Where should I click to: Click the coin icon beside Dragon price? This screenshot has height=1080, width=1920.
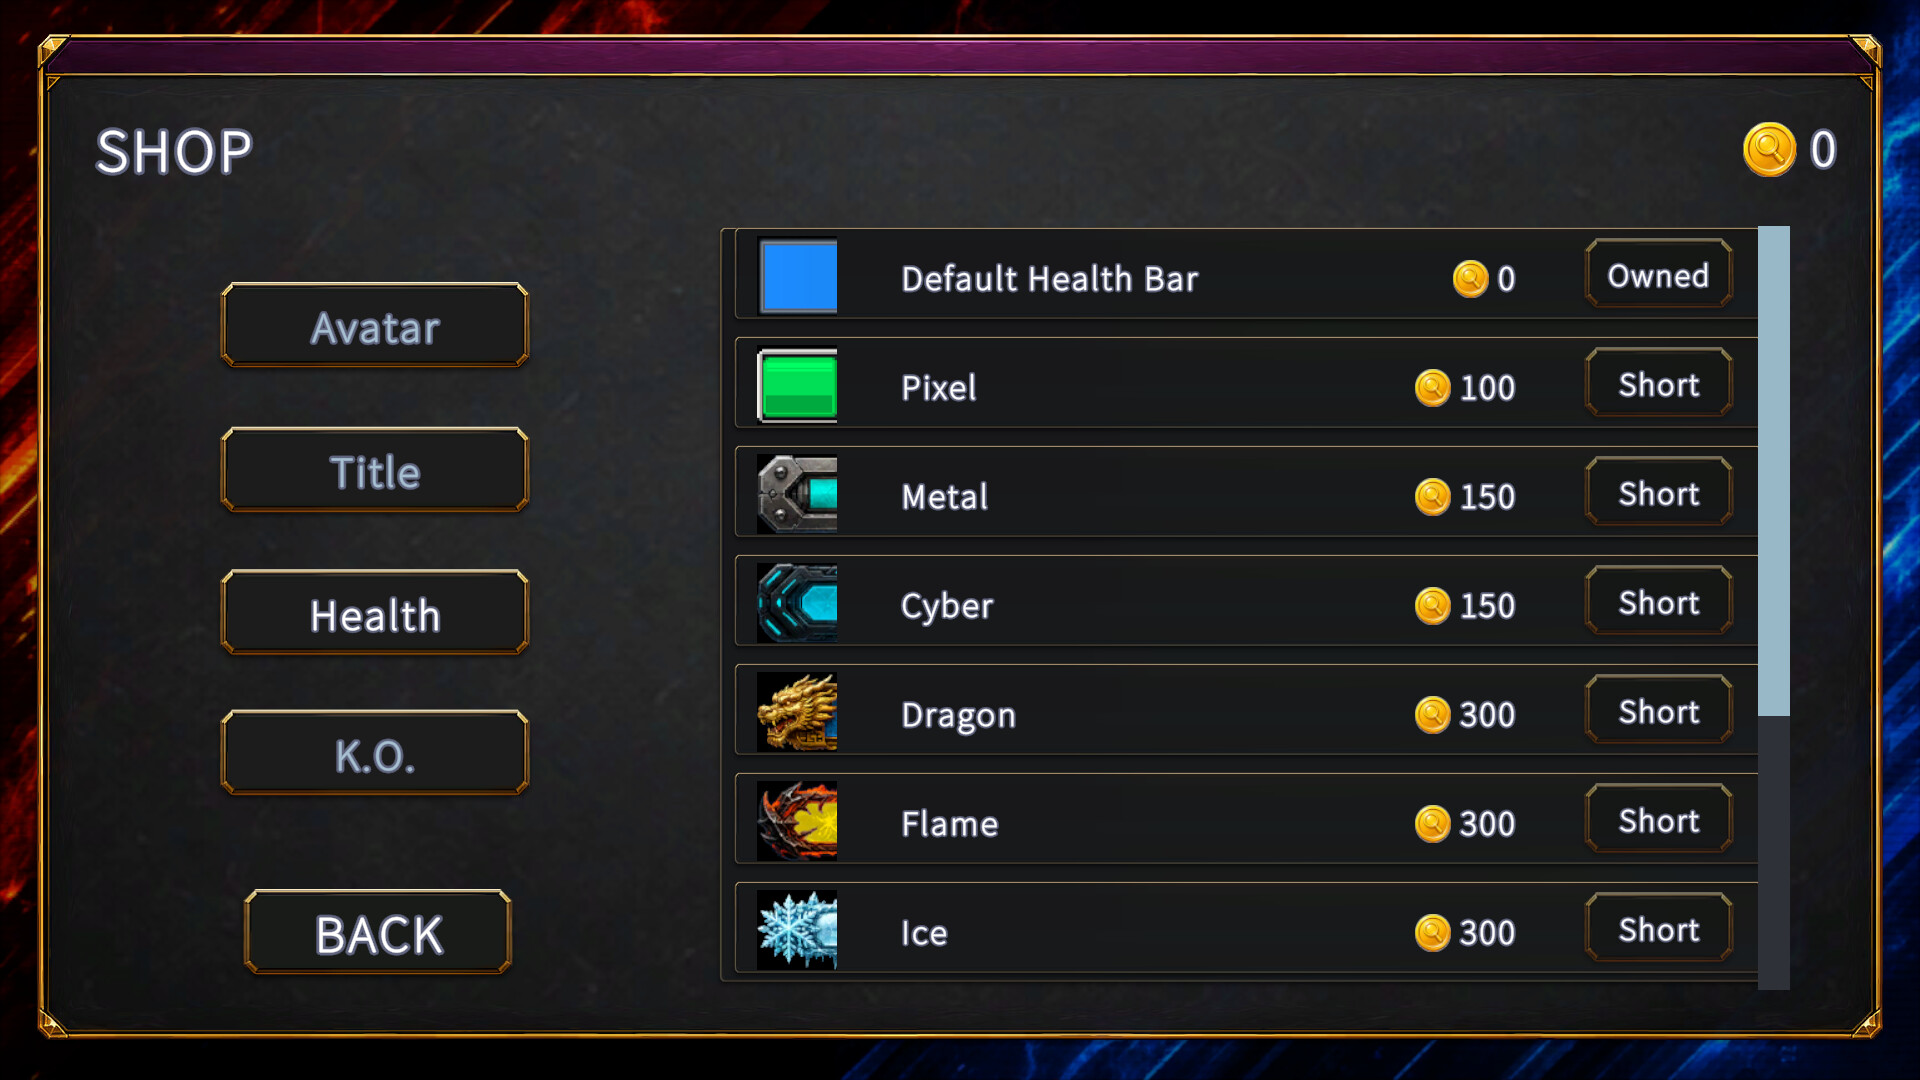pos(1432,715)
